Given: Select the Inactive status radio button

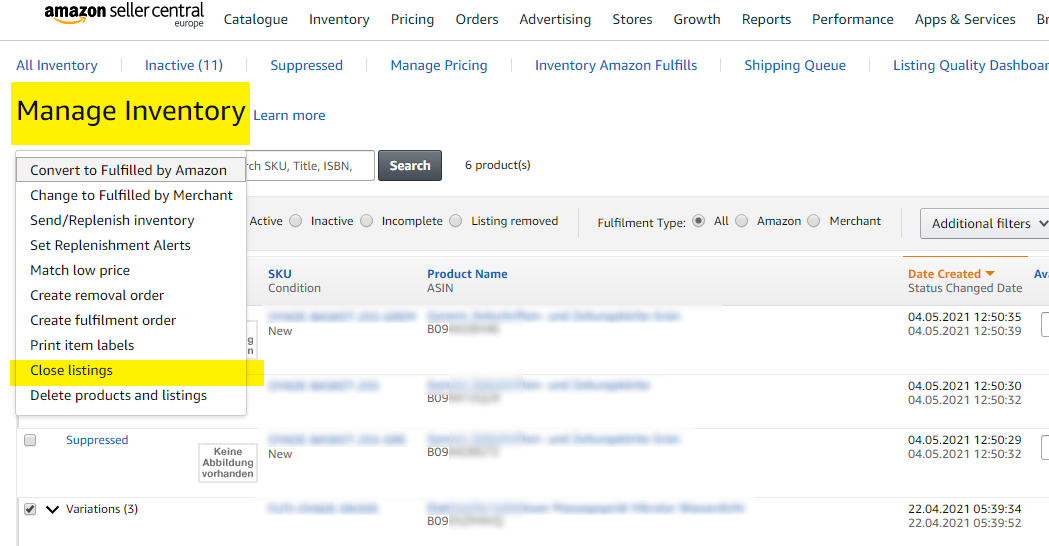Looking at the screenshot, I should (x=296, y=221).
